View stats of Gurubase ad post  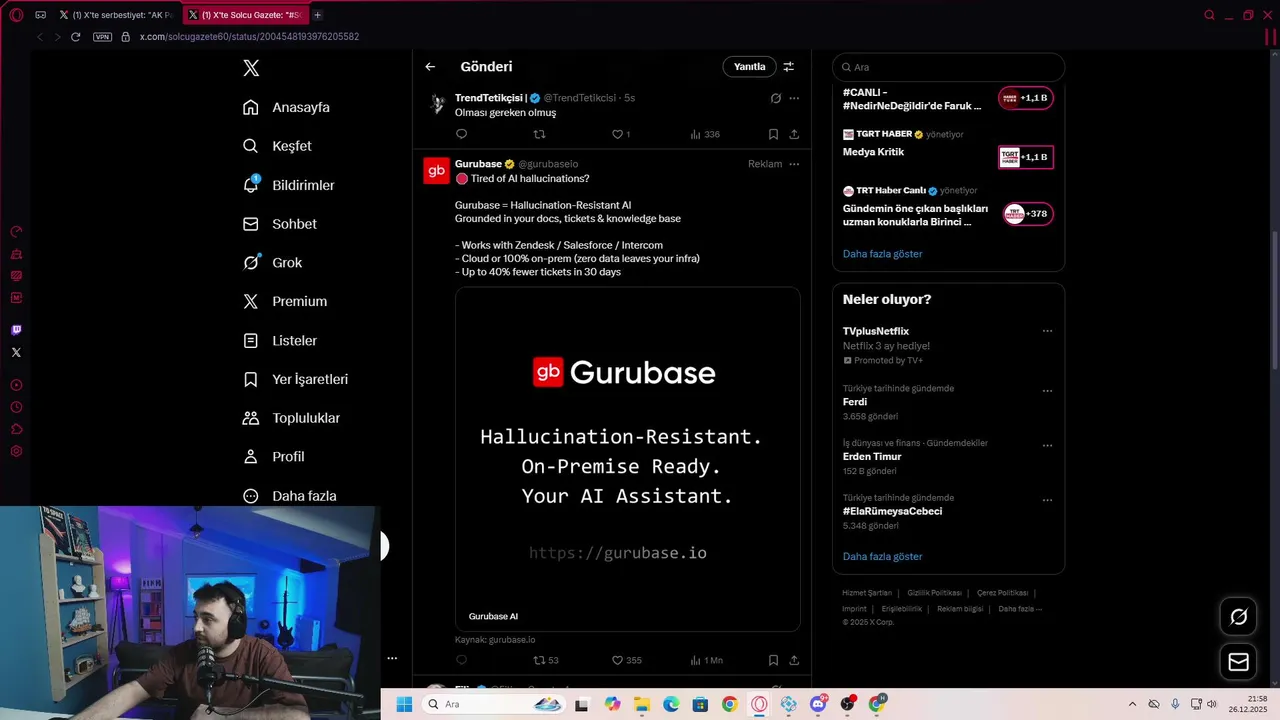point(706,660)
